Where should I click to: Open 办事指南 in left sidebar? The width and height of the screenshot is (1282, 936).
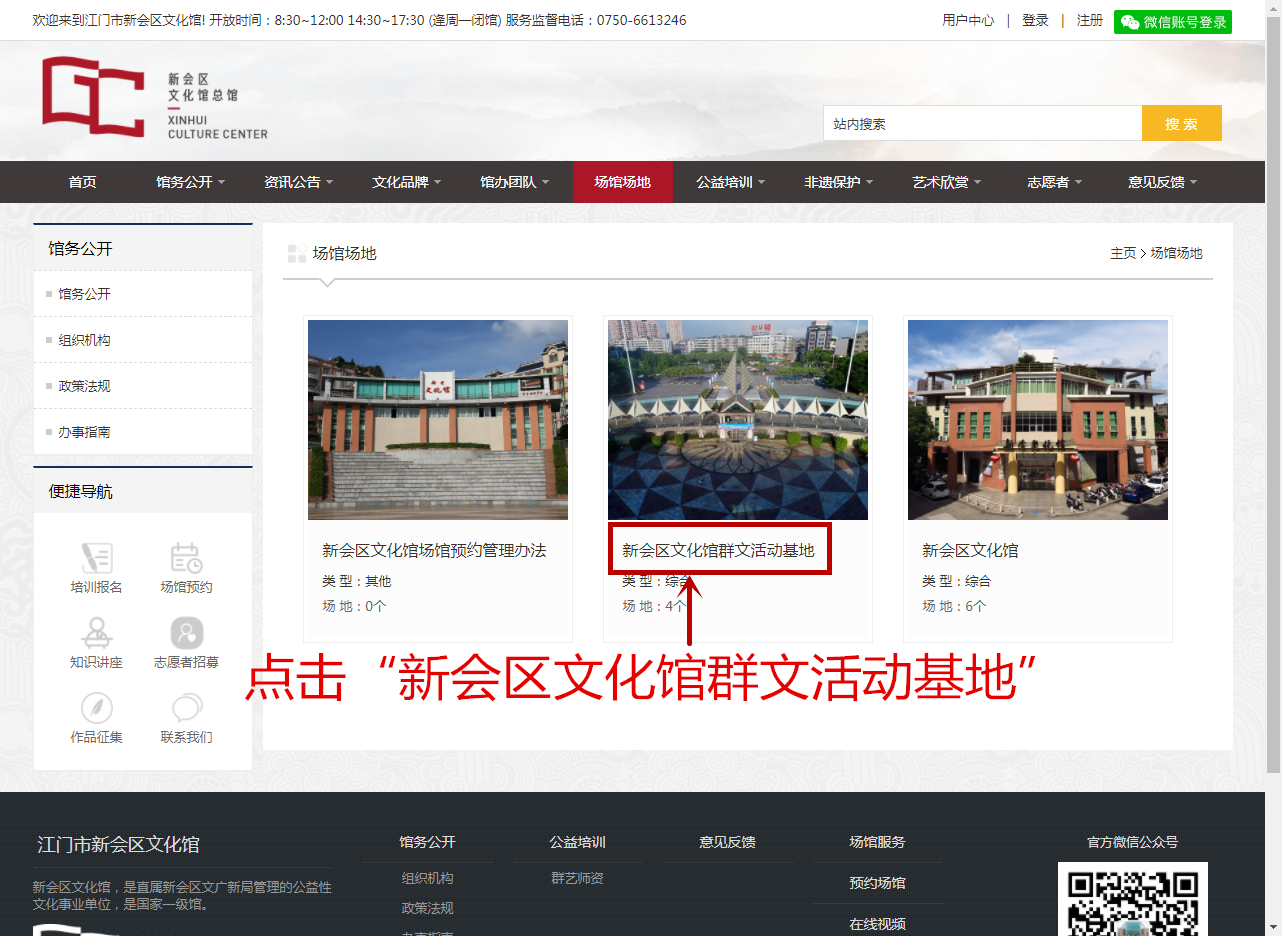pyautogui.click(x=143, y=432)
